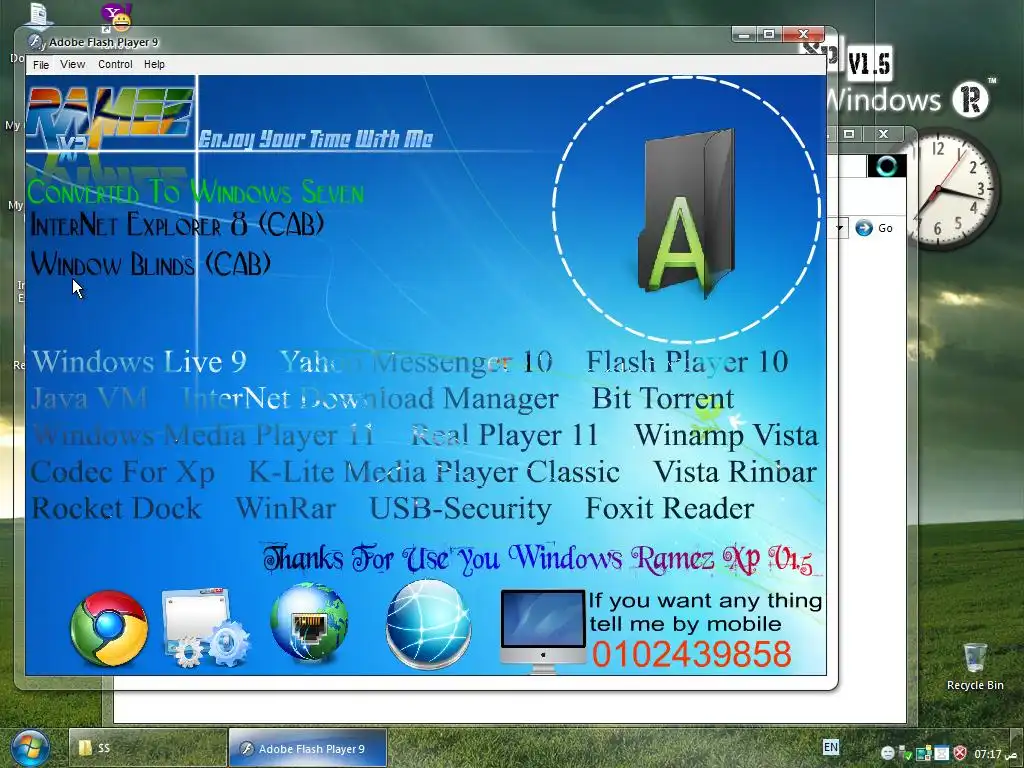Click 'WinRar' text
This screenshot has width=1024, height=768.
pos(285,509)
